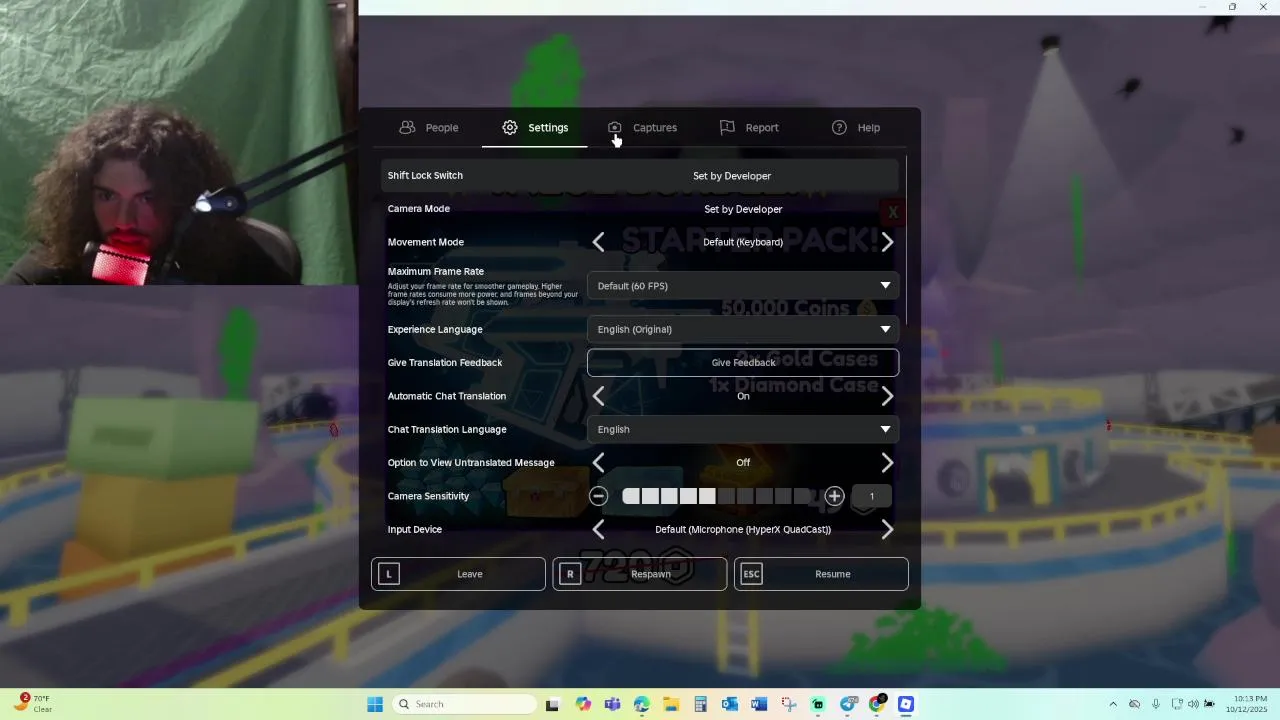The height and width of the screenshot is (720, 1280).
Task: Open Copilot from the taskbar
Action: point(583,704)
